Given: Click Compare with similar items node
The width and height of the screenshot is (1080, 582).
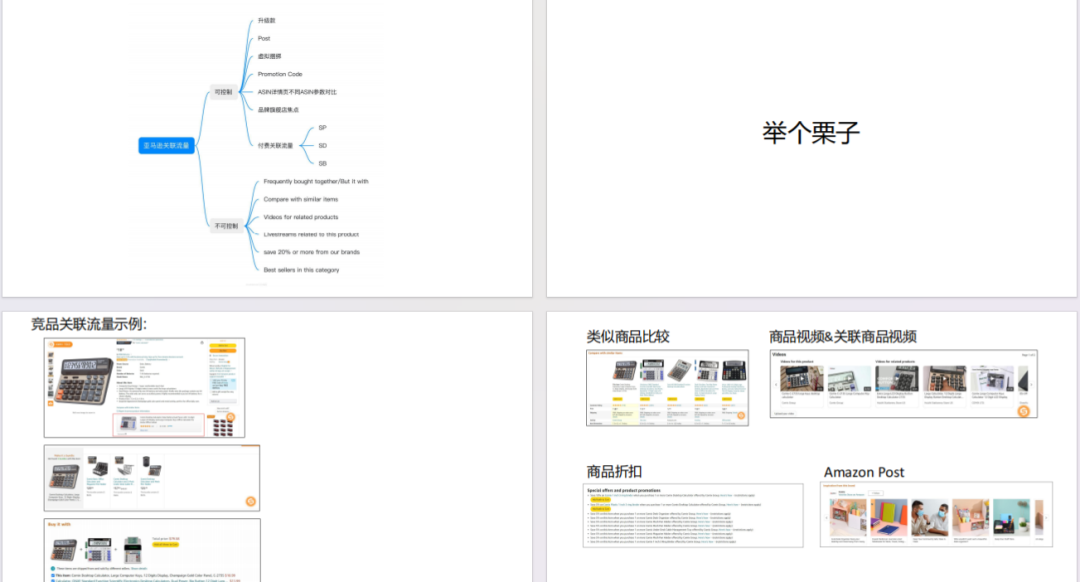Looking at the screenshot, I should (x=300, y=199).
